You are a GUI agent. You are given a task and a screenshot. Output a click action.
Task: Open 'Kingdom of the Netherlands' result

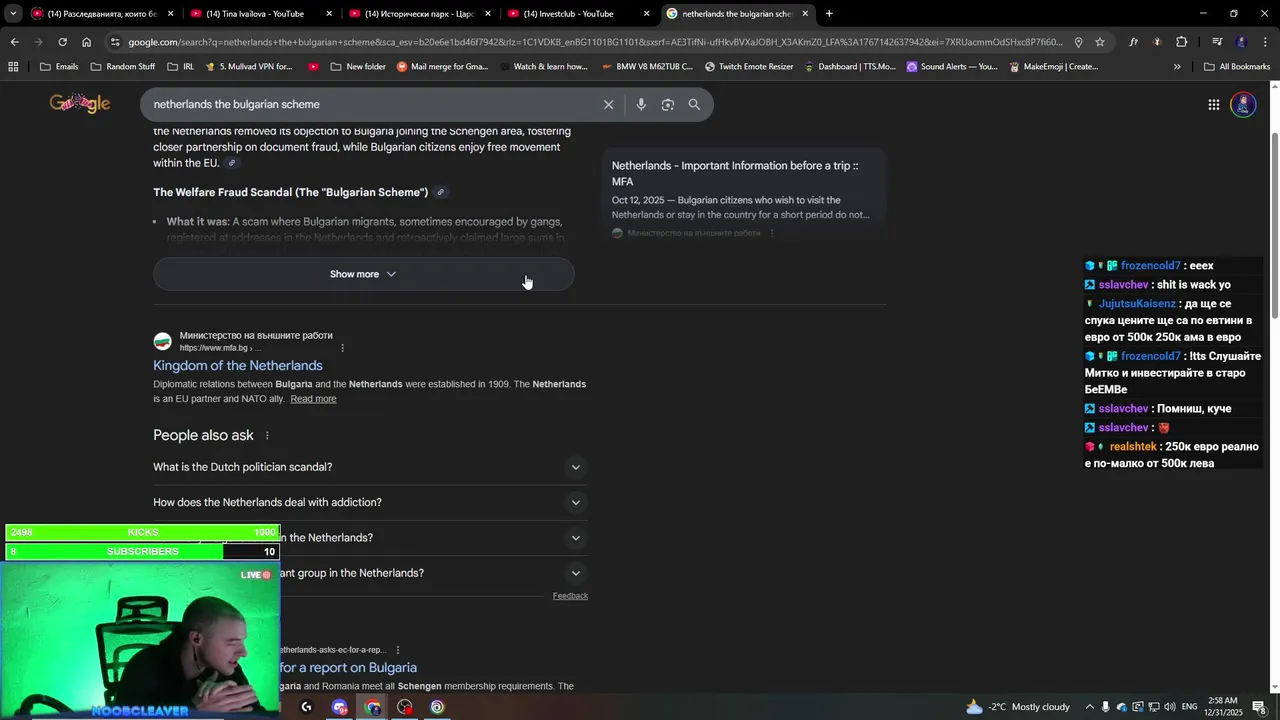(238, 366)
